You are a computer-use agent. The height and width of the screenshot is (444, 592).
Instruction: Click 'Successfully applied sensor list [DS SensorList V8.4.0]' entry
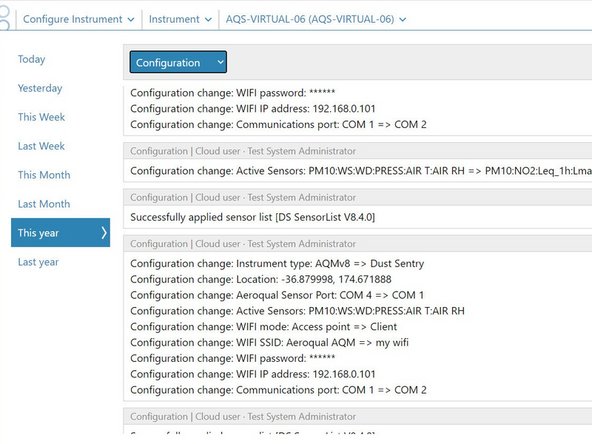click(253, 217)
